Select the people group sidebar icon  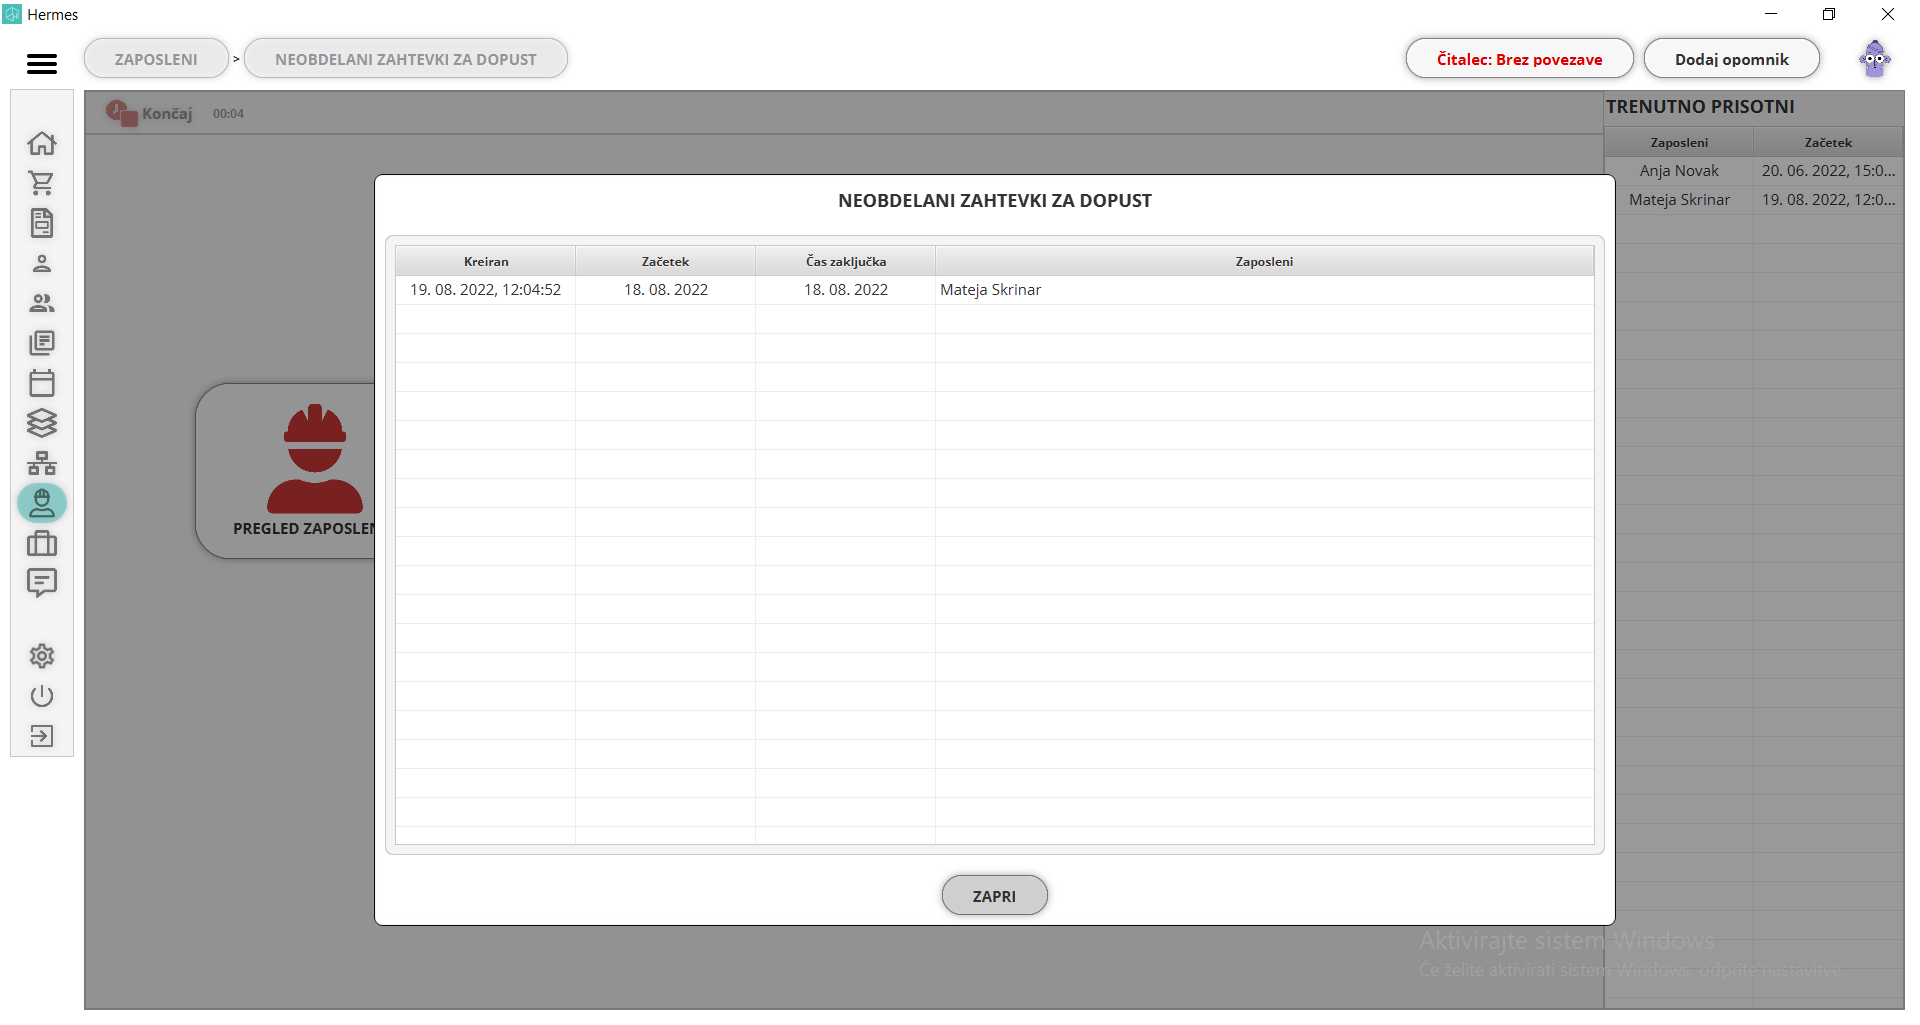coord(42,303)
